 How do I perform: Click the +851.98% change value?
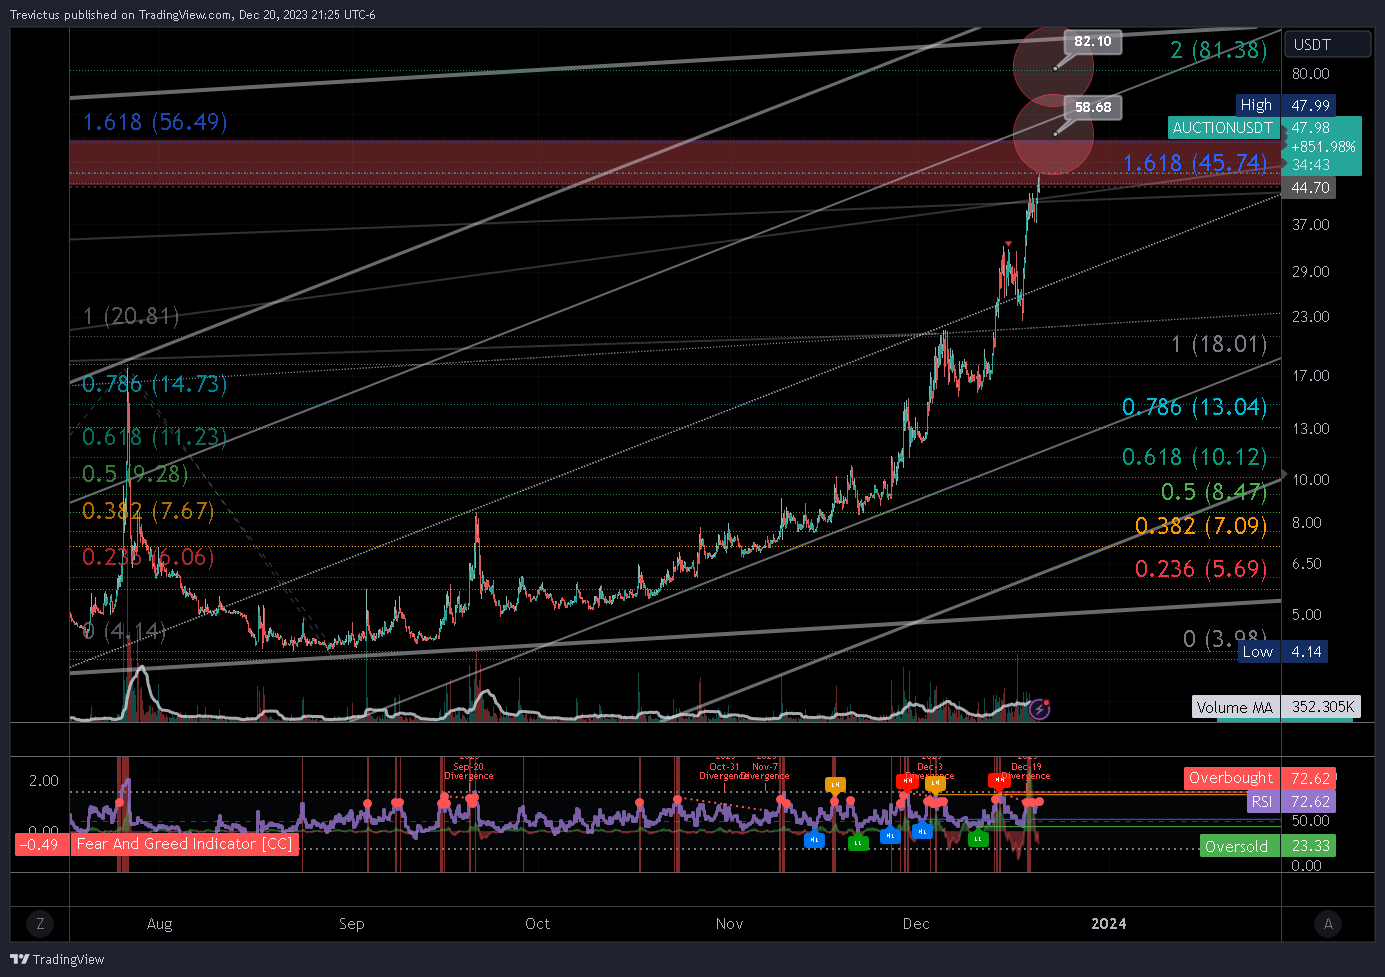point(1323,146)
